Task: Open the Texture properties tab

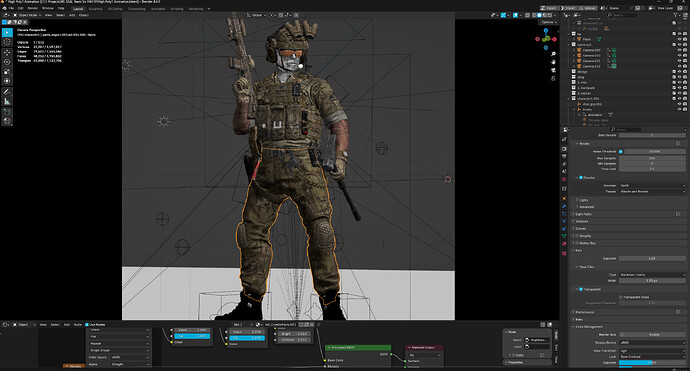Action: point(564,253)
